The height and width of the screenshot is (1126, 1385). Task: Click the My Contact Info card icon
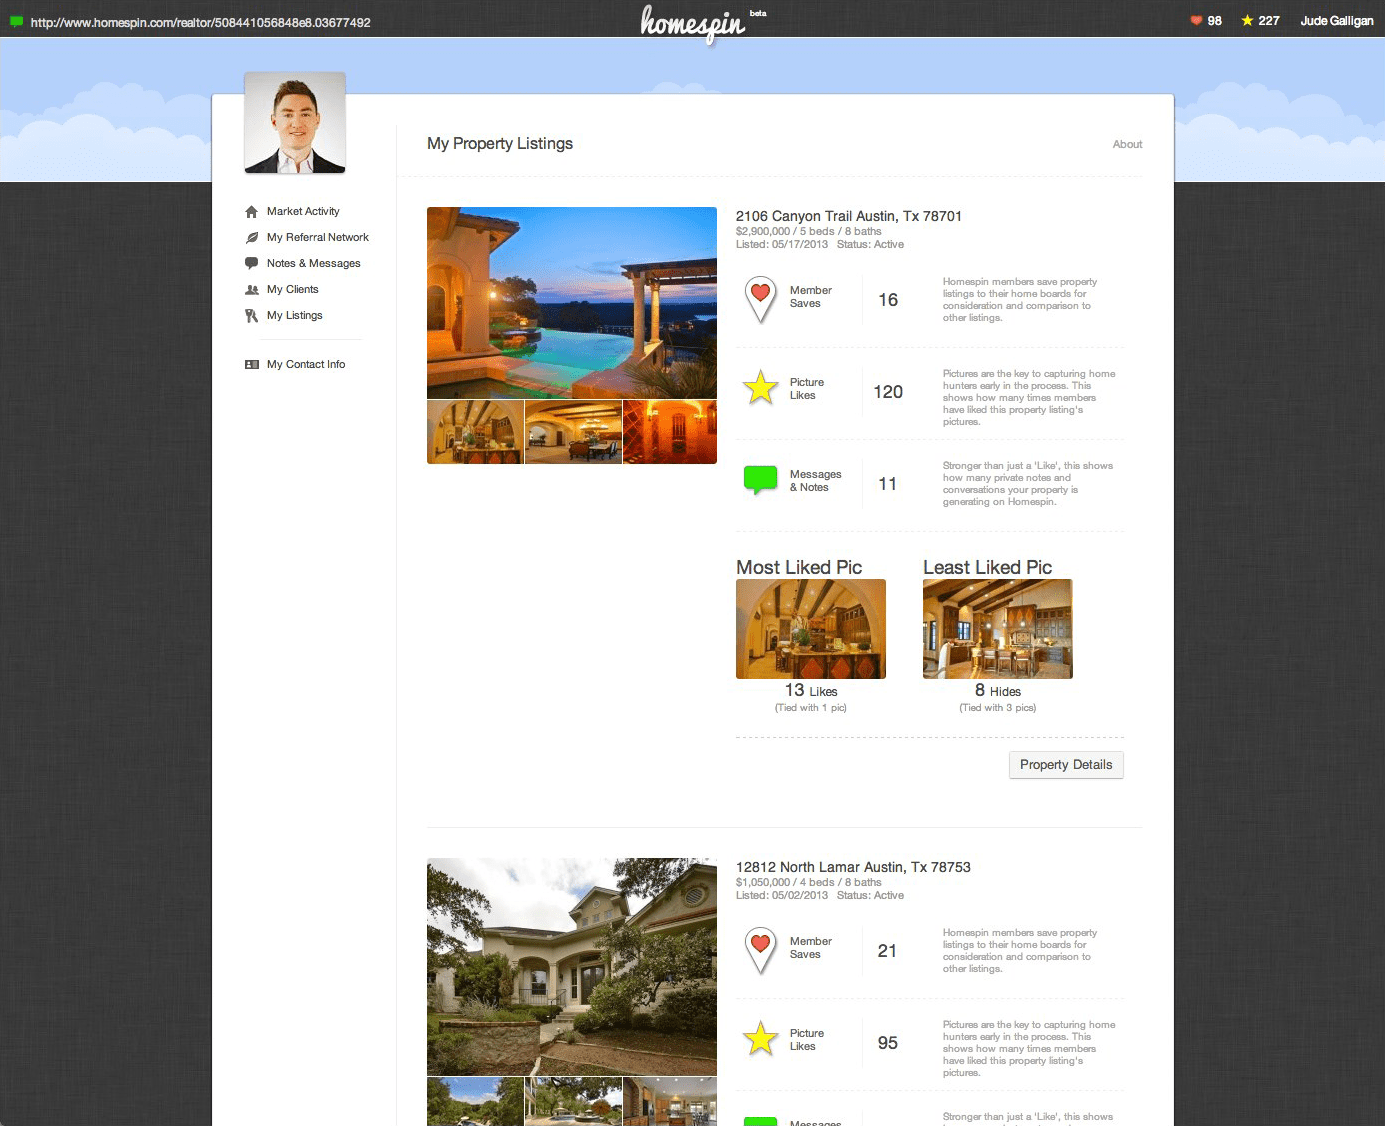point(252,365)
